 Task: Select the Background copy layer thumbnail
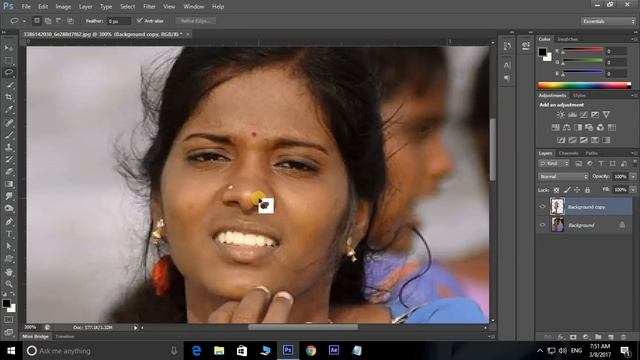click(557, 207)
